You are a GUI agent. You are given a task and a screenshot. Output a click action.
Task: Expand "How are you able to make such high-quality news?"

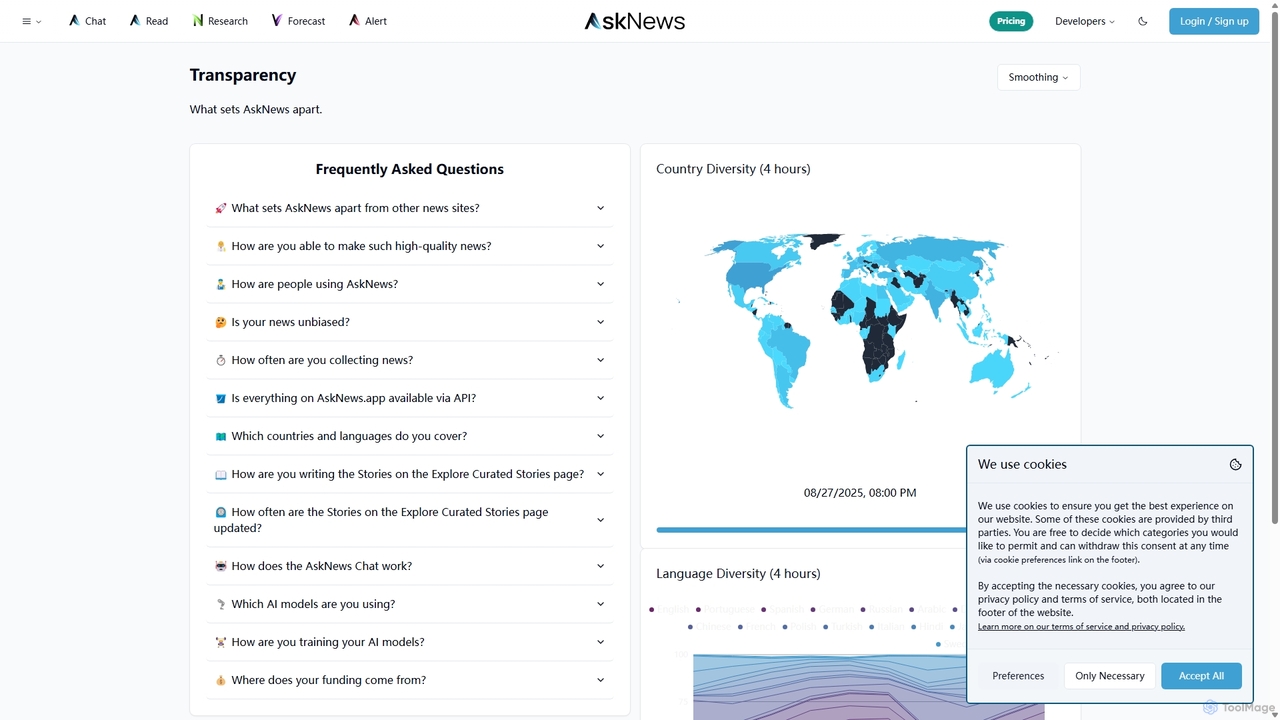410,246
